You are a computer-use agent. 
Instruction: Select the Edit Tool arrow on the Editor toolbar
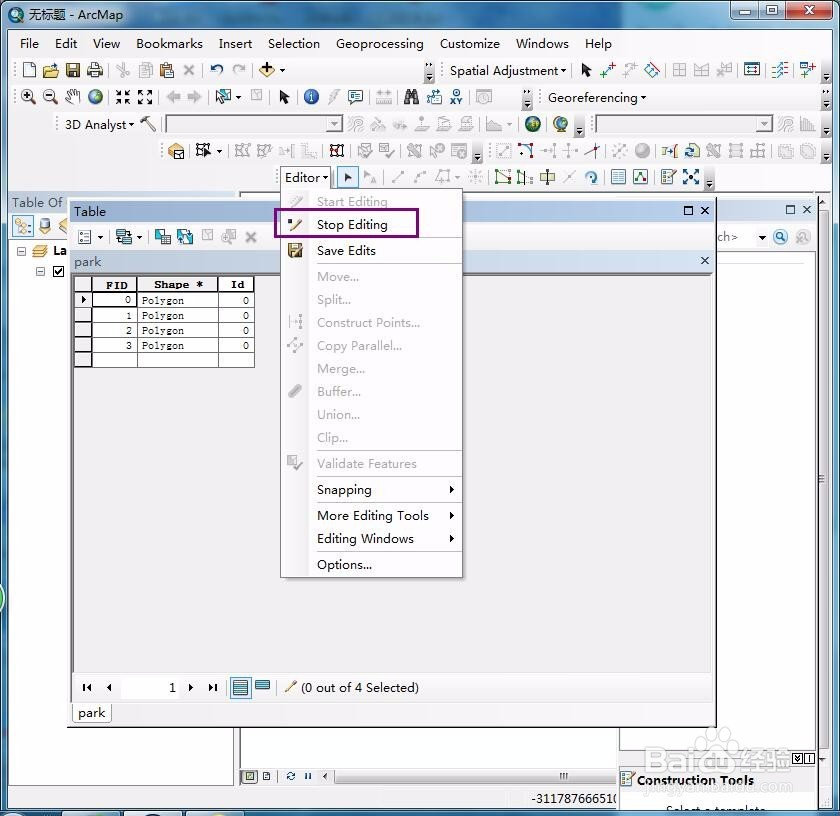pyautogui.click(x=348, y=177)
